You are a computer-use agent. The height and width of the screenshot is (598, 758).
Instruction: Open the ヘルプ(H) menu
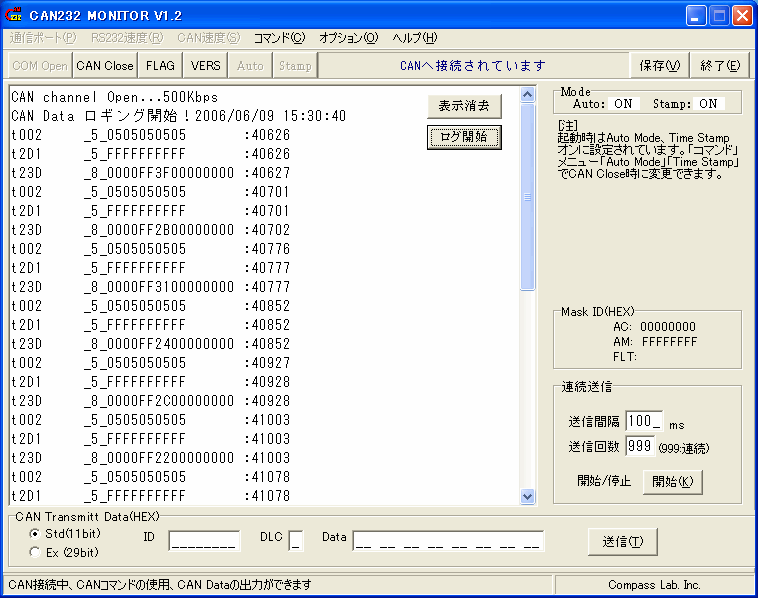(415, 38)
